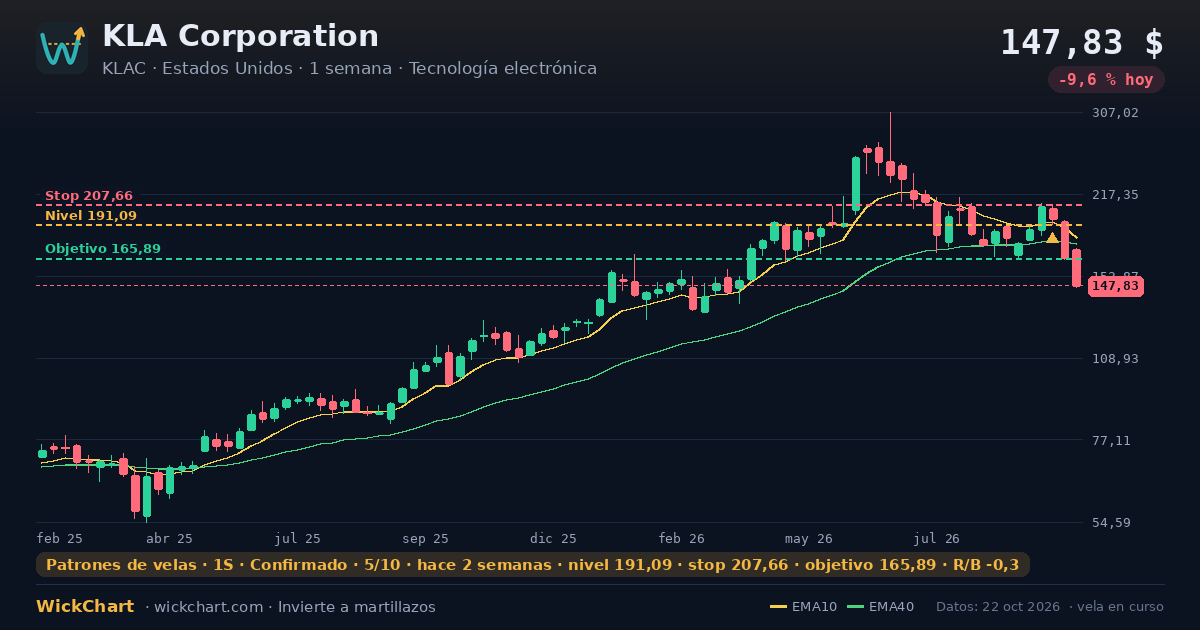Click the 54,59 price axis label
Screen dimensions: 1200x630
tap(1111, 523)
